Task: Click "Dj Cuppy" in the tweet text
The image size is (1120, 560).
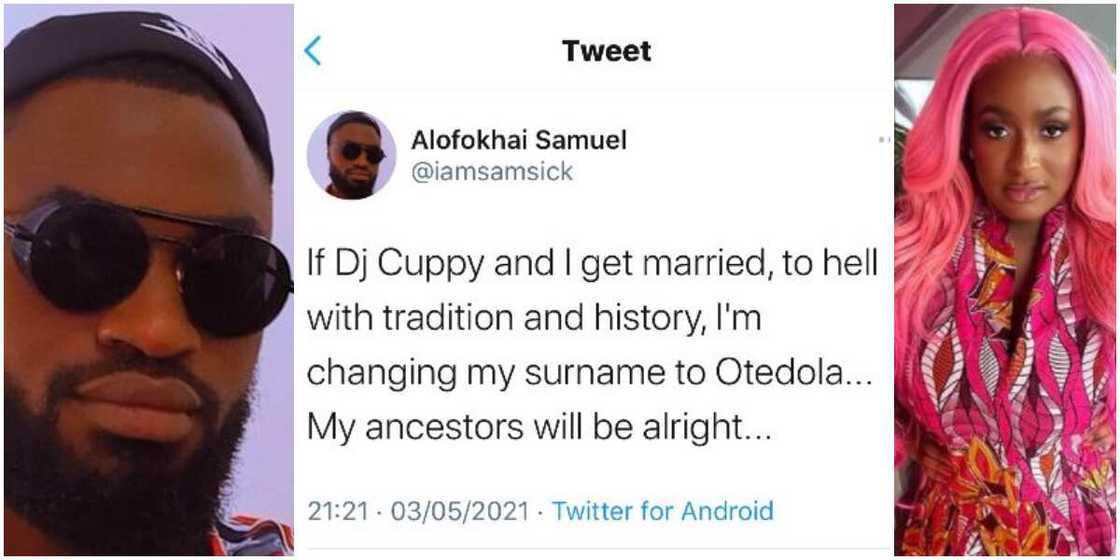Action: tap(403, 265)
